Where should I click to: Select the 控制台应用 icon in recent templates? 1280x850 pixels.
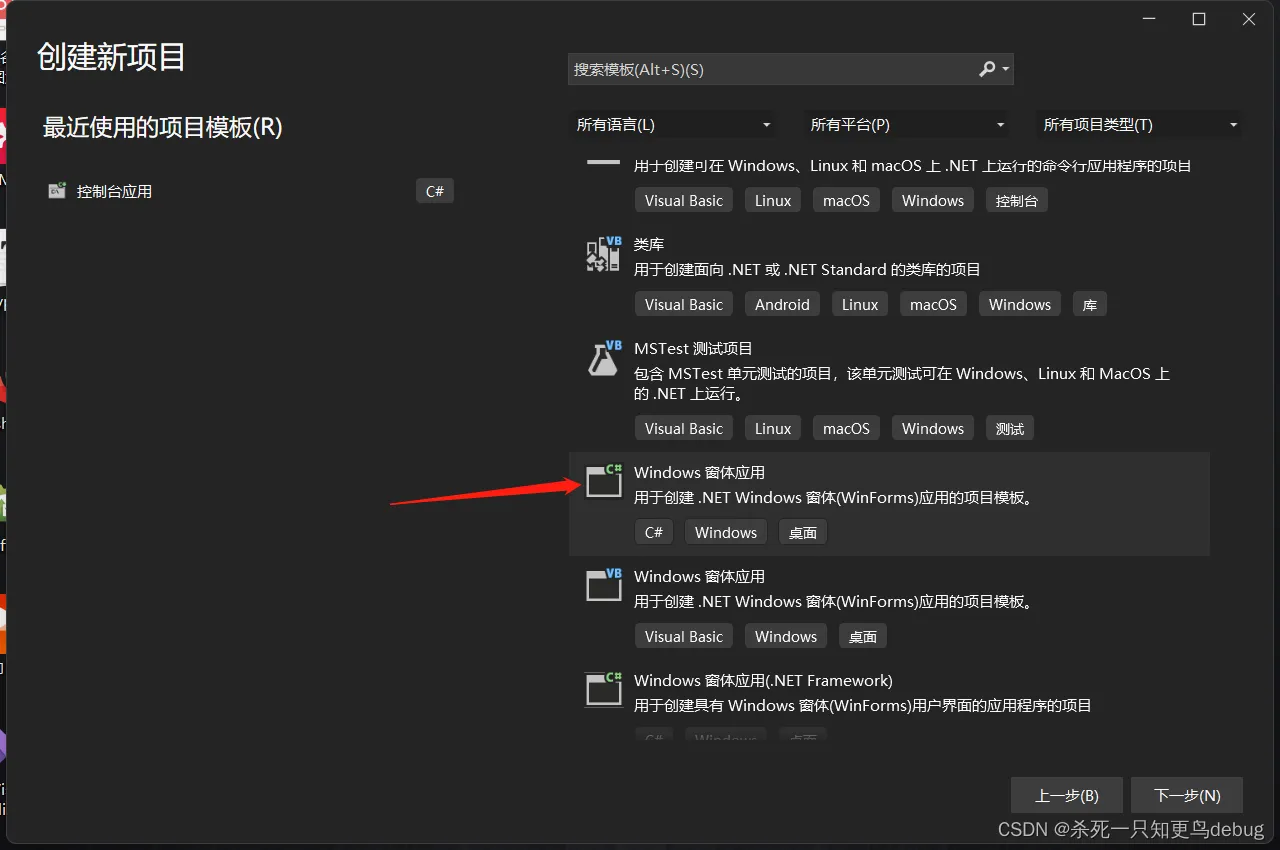pos(57,191)
